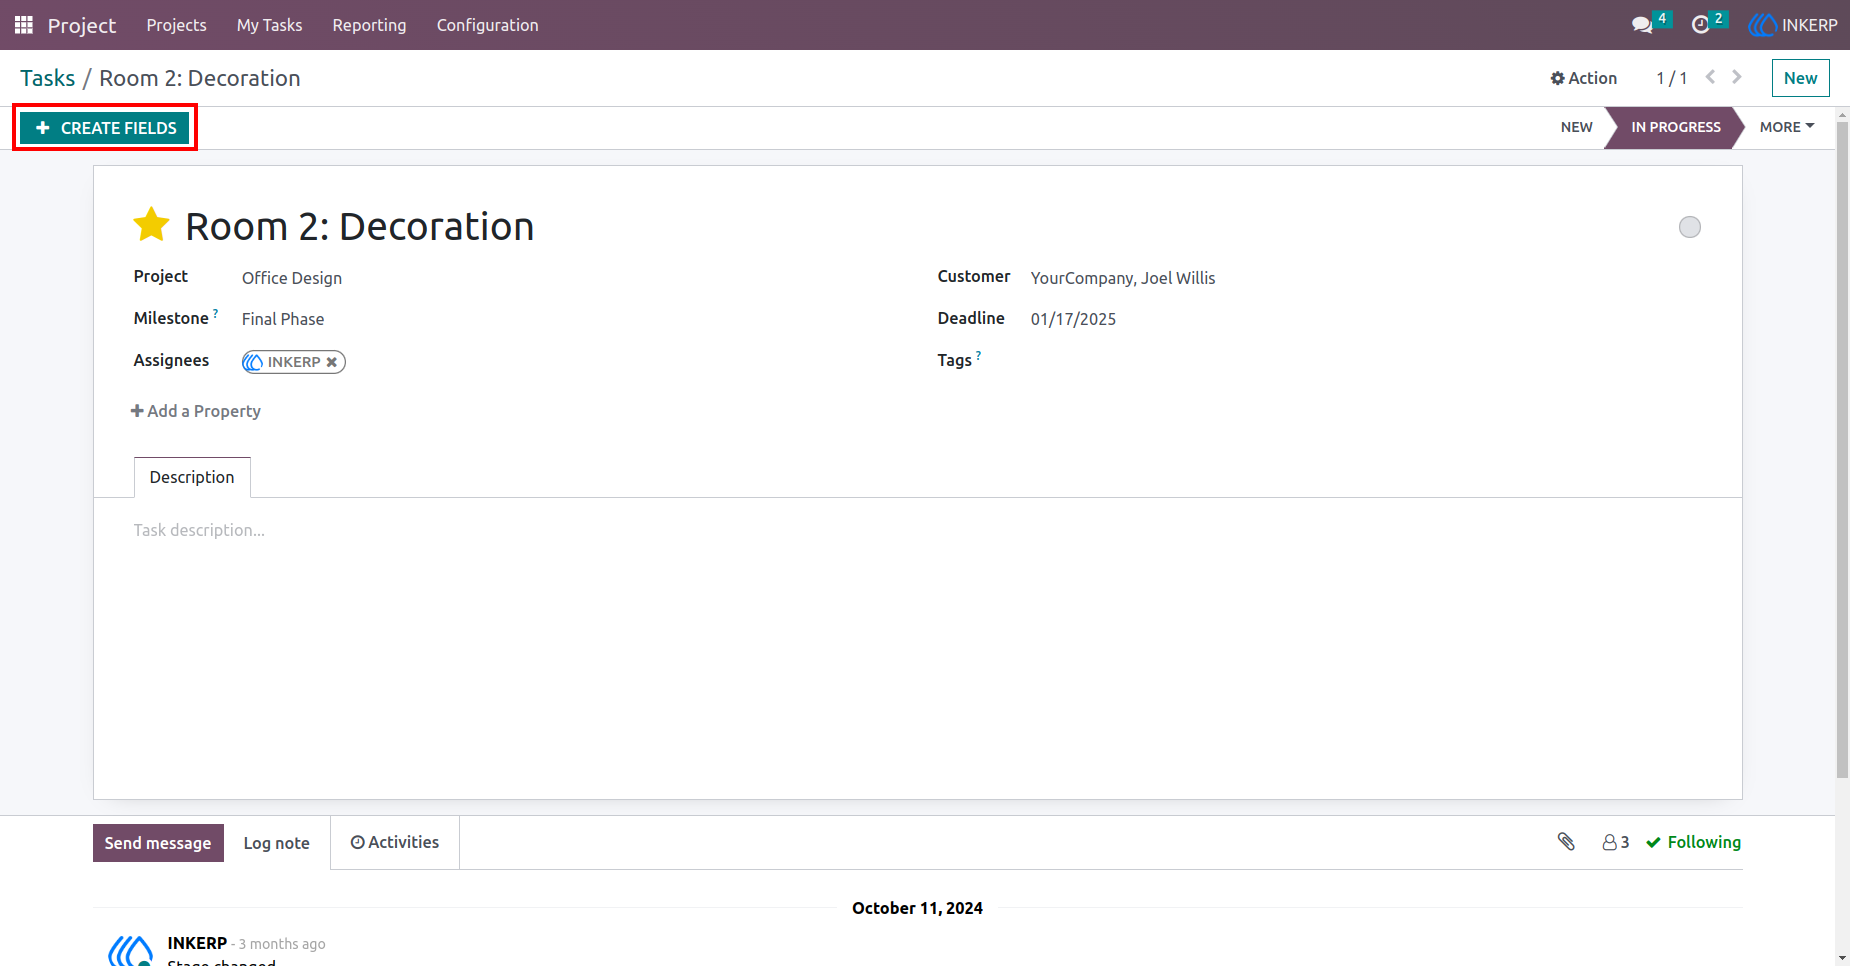Go back to Tasks breadcrumb

[x=47, y=78]
